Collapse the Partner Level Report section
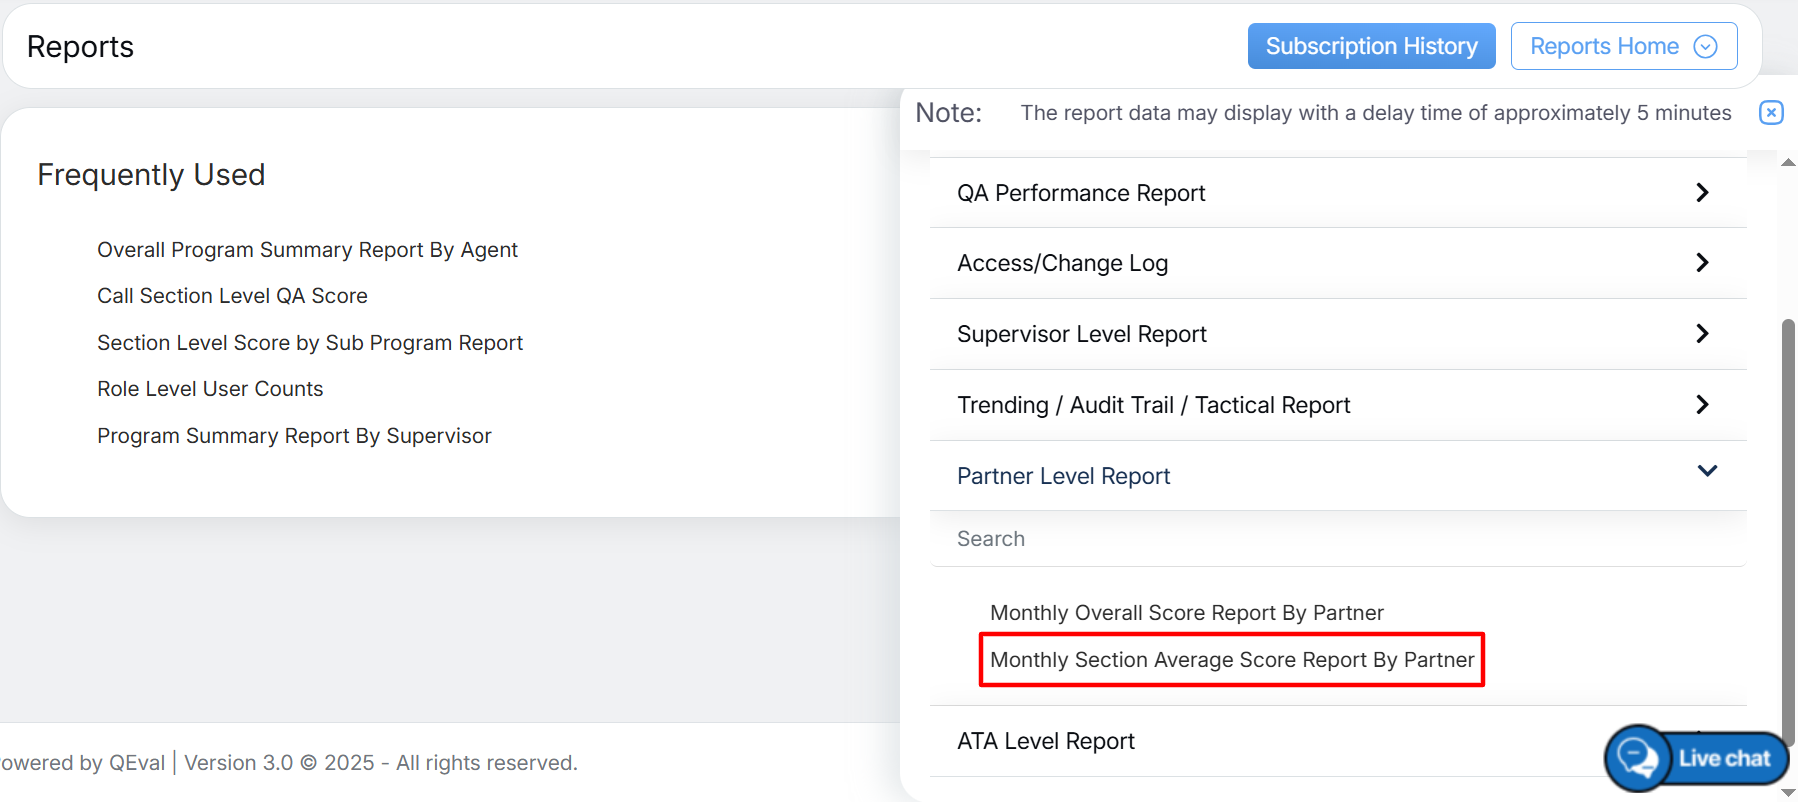The image size is (1798, 802). [x=1706, y=471]
